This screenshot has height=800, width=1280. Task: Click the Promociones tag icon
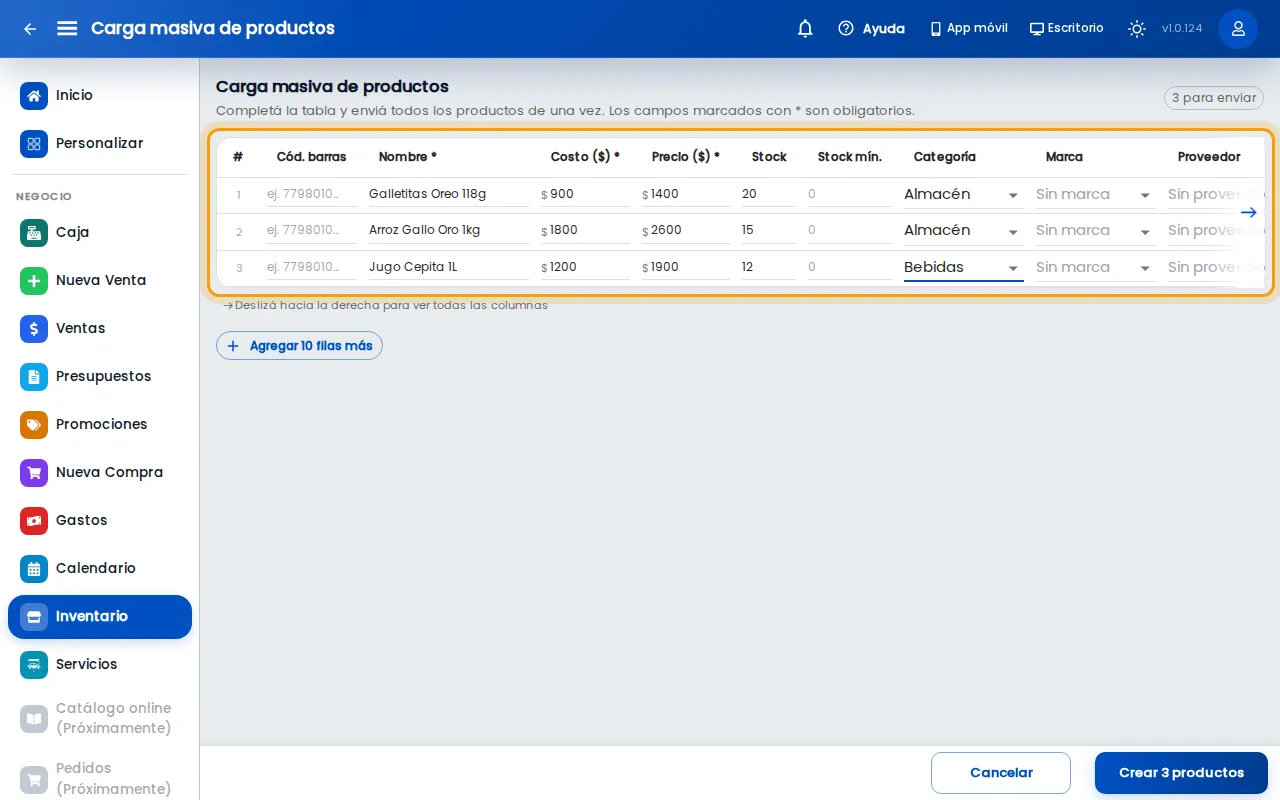pyautogui.click(x=34, y=425)
